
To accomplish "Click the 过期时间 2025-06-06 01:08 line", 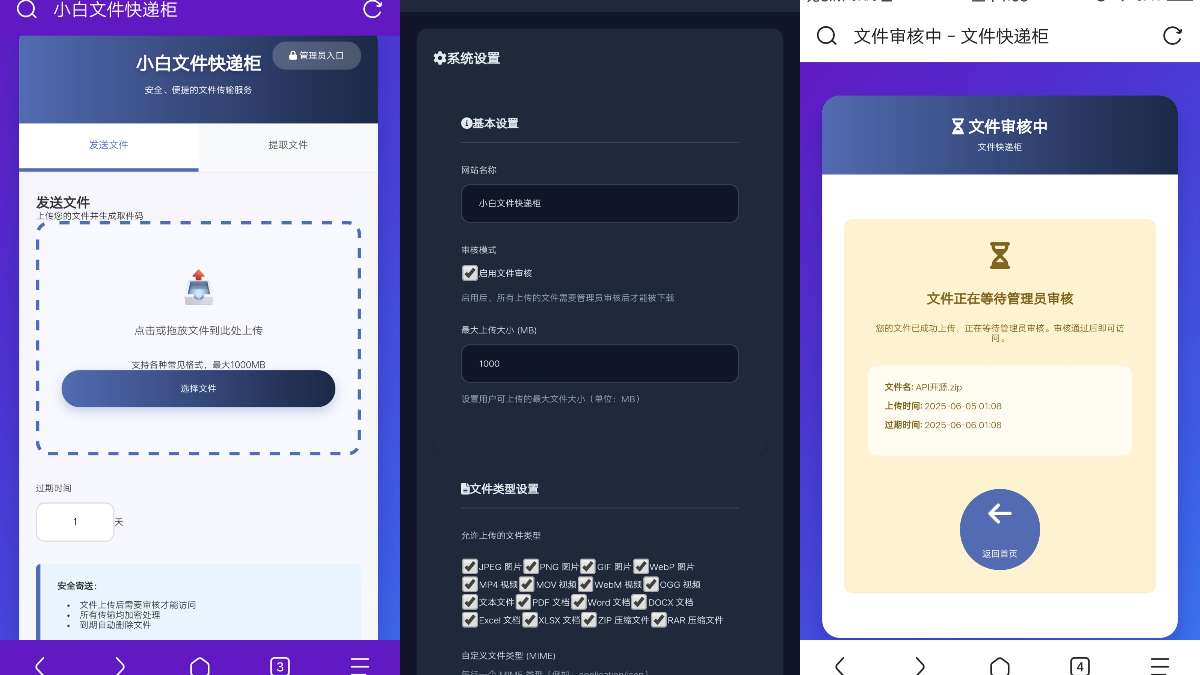I will coord(943,425).
